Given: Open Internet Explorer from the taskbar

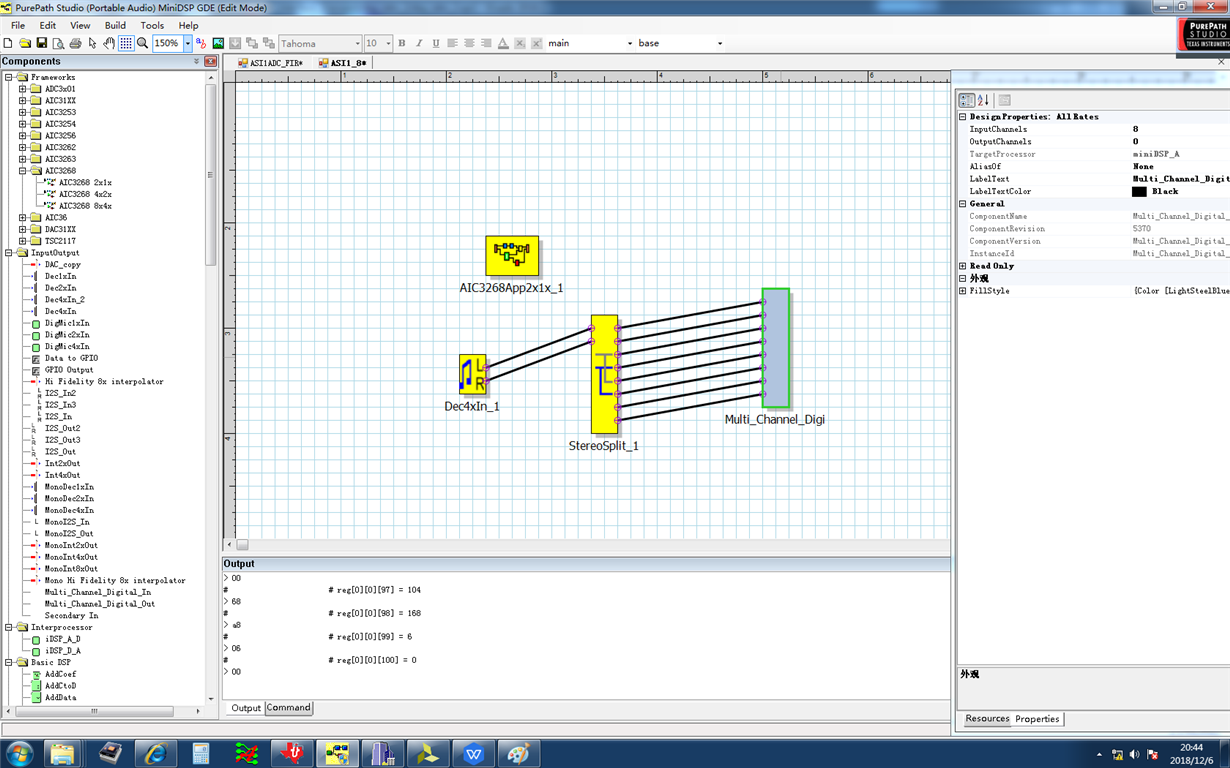Looking at the screenshot, I should coord(155,753).
